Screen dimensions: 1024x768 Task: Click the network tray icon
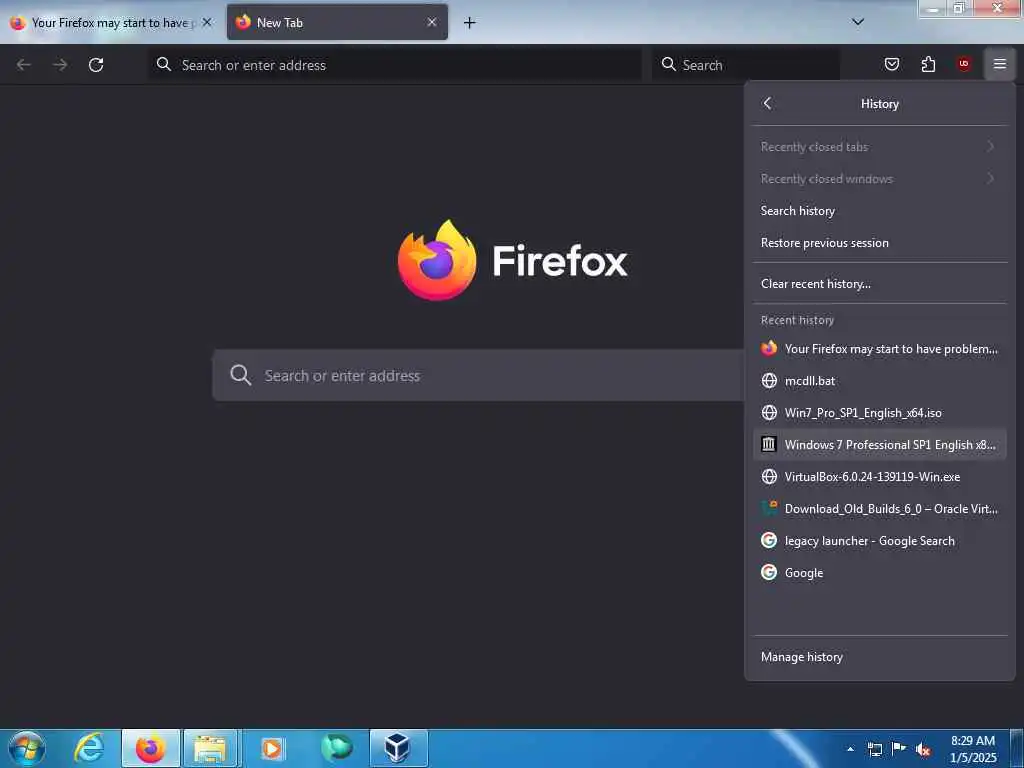click(875, 750)
